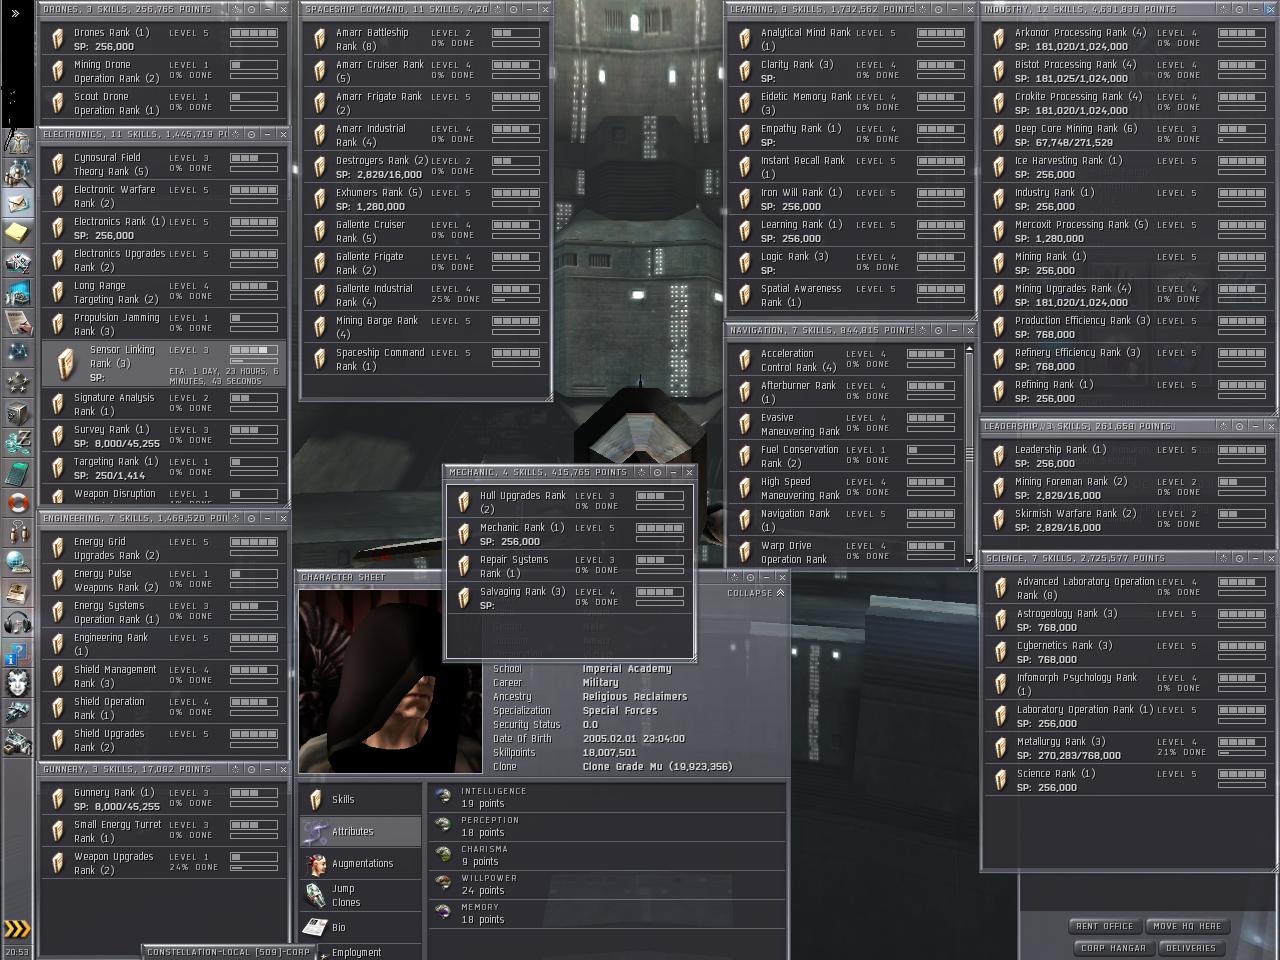The image size is (1280, 960).
Task: Open the globe browser sidebar icon
Action: tap(18, 562)
